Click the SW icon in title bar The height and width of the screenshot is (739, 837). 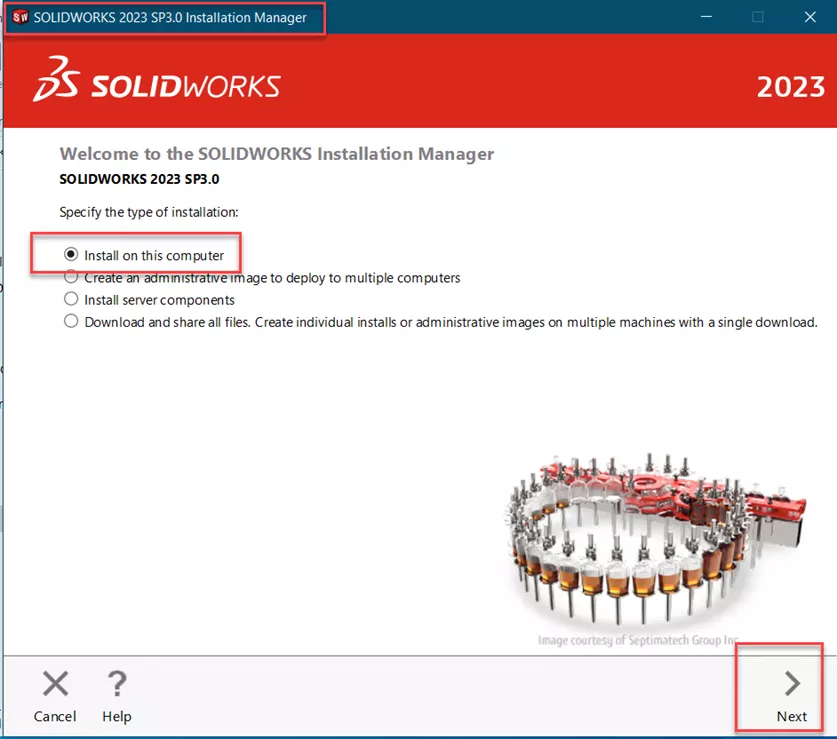(20, 17)
